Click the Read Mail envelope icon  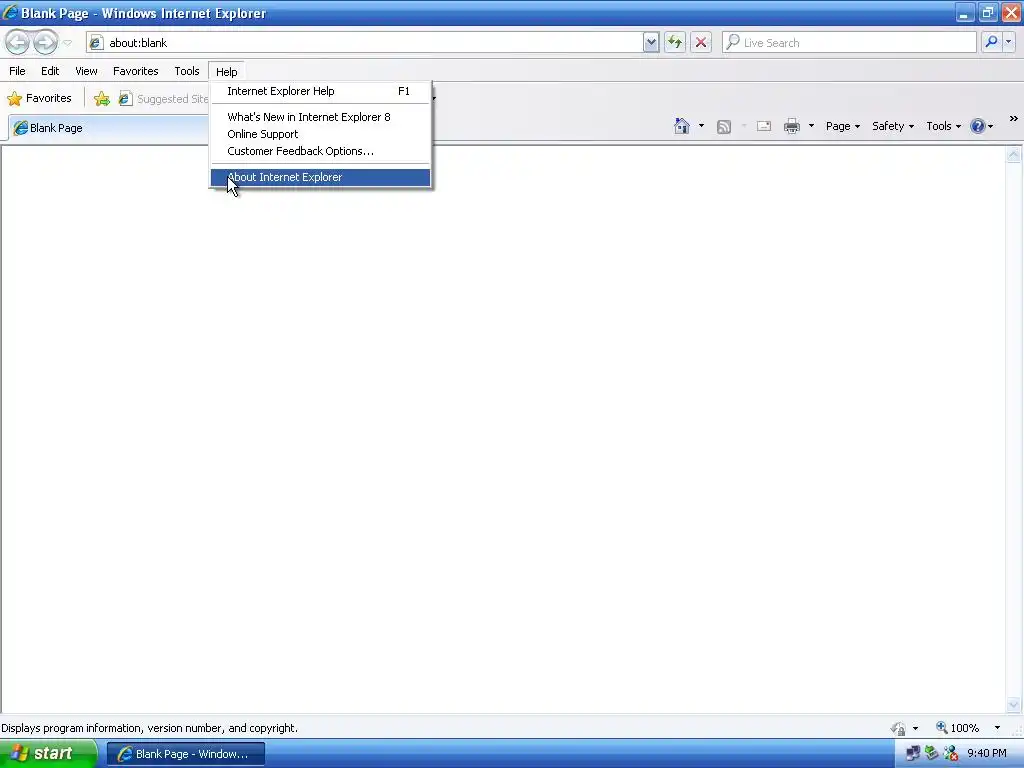(x=763, y=126)
